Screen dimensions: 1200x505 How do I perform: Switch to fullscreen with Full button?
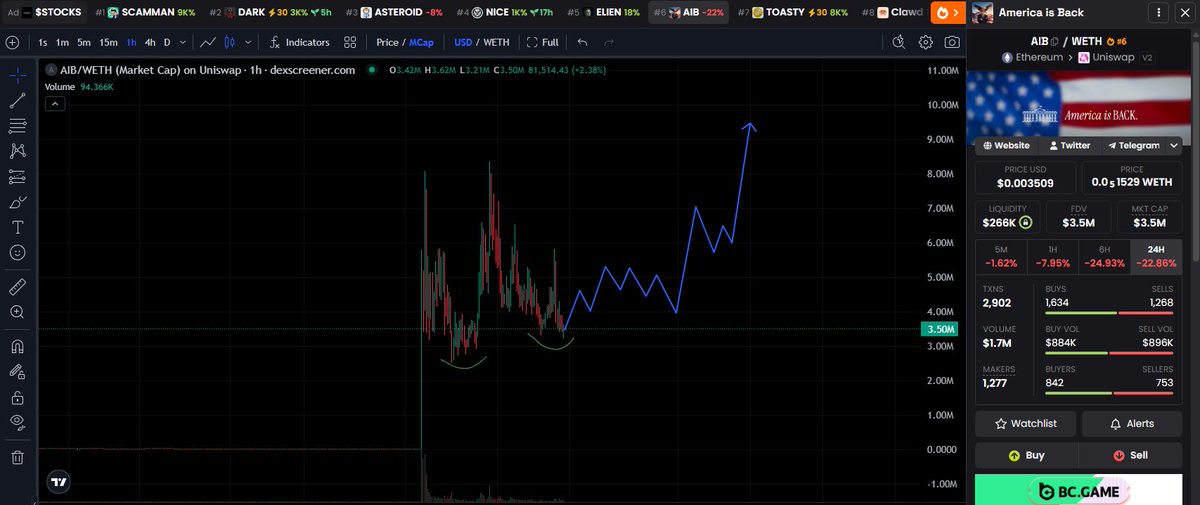coord(542,43)
